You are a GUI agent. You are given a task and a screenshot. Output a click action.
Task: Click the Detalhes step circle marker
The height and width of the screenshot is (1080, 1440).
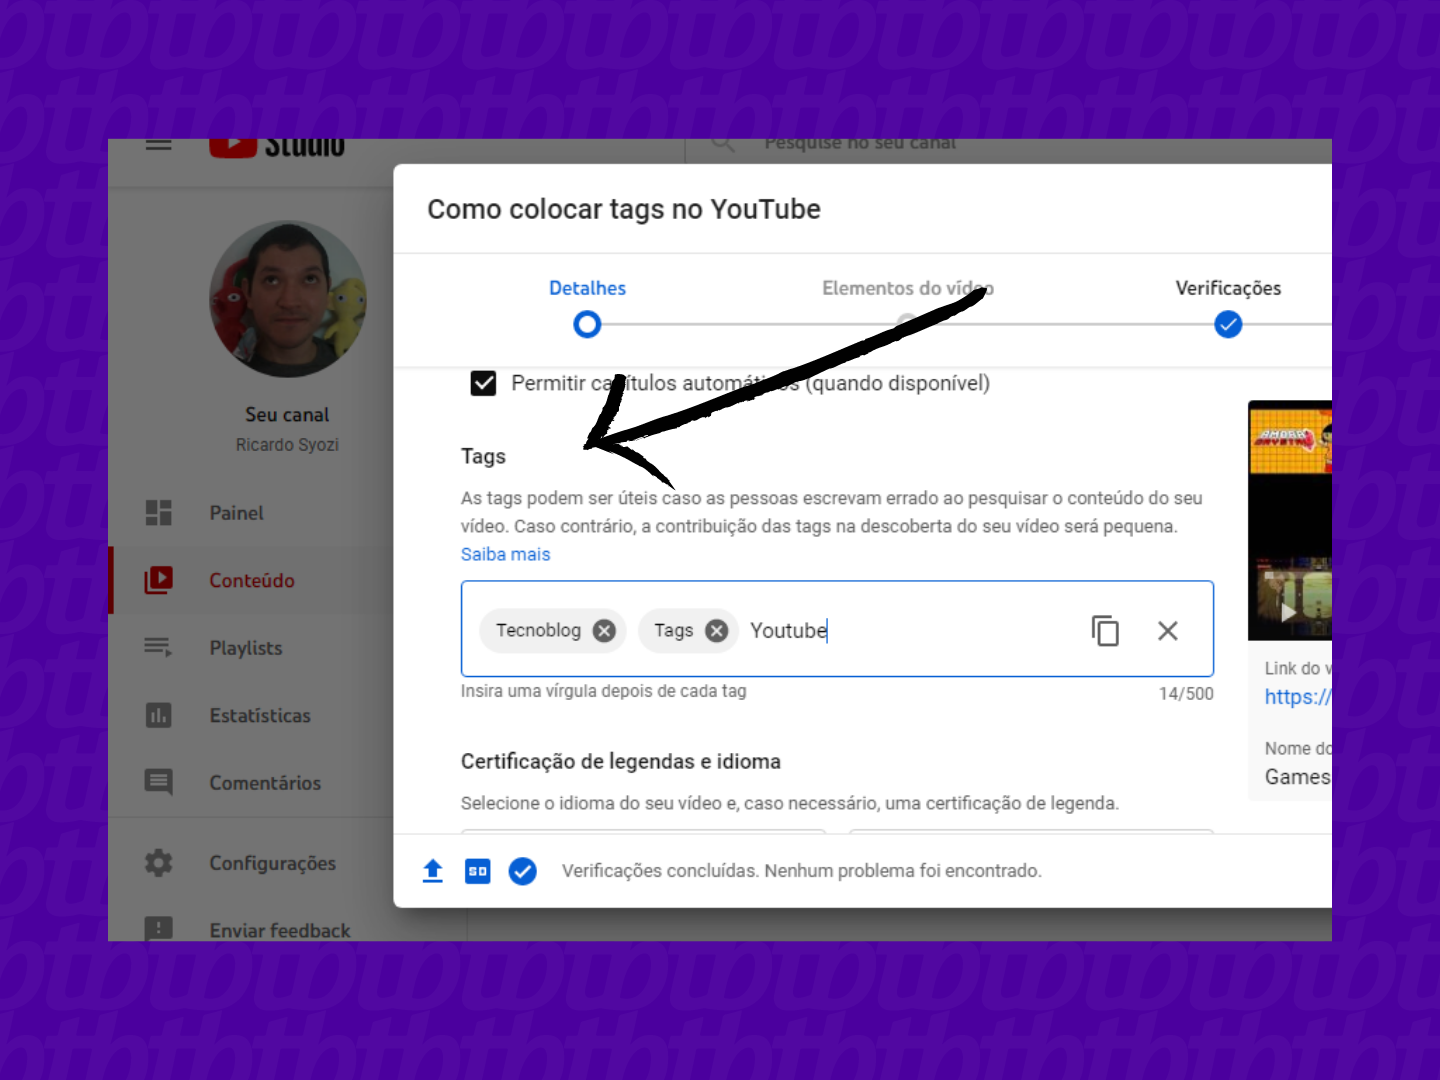pos(587,325)
